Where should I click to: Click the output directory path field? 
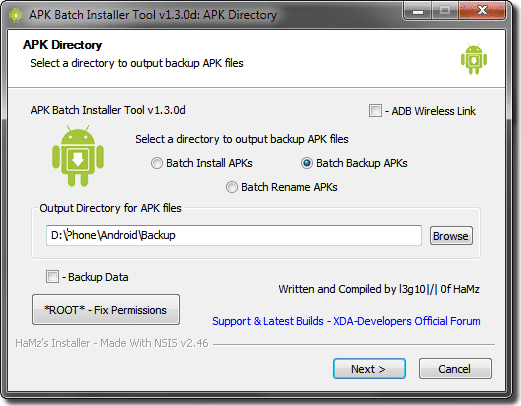pyautogui.click(x=234, y=235)
